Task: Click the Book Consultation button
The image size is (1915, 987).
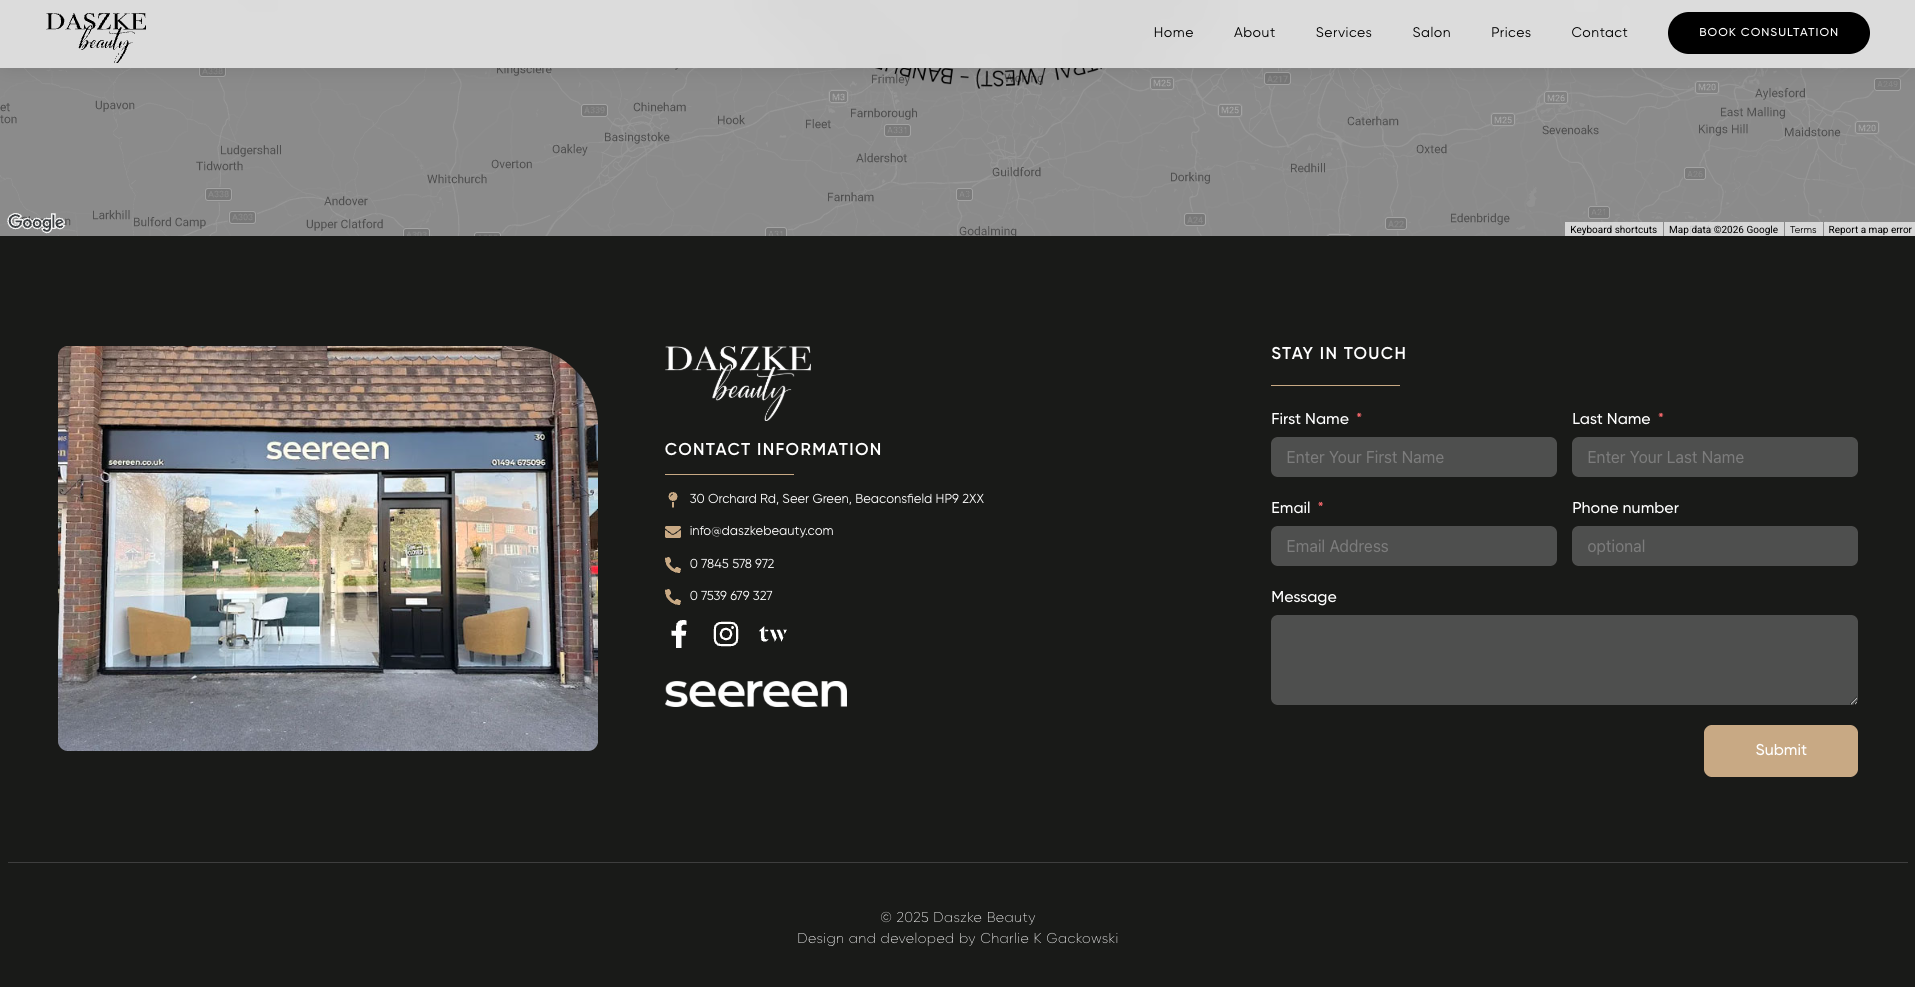Action: coord(1768,33)
